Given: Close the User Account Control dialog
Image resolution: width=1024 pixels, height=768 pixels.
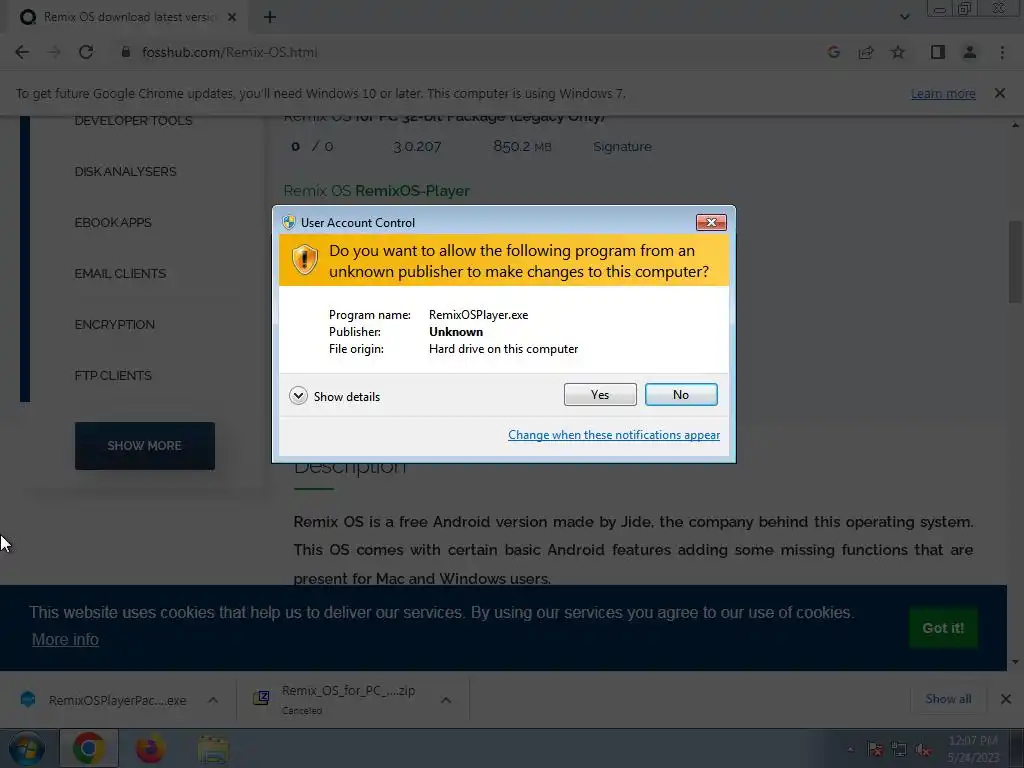Looking at the screenshot, I should point(711,223).
